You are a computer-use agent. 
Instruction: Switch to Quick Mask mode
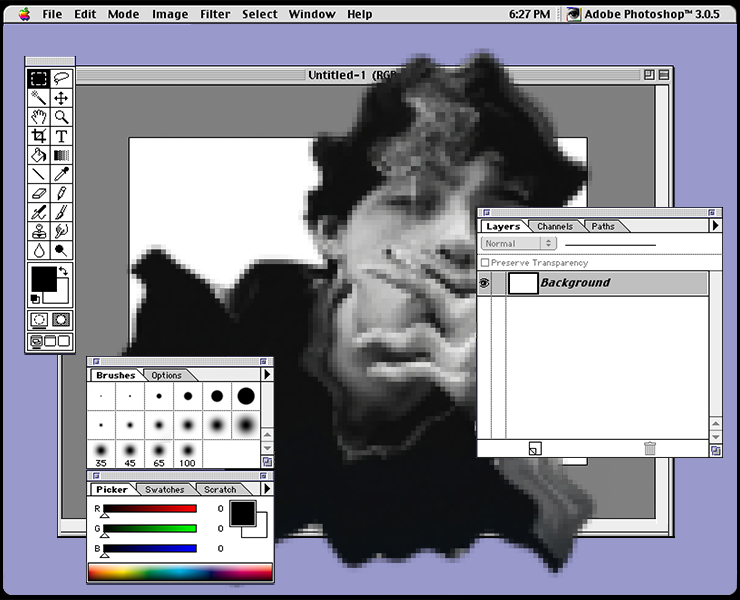(62, 320)
